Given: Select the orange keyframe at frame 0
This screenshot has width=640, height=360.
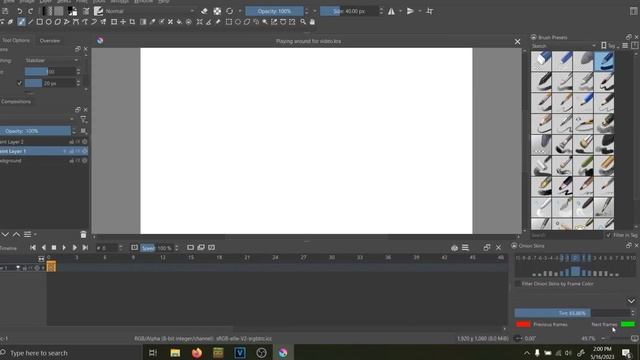Looking at the screenshot, I should (x=51, y=267).
